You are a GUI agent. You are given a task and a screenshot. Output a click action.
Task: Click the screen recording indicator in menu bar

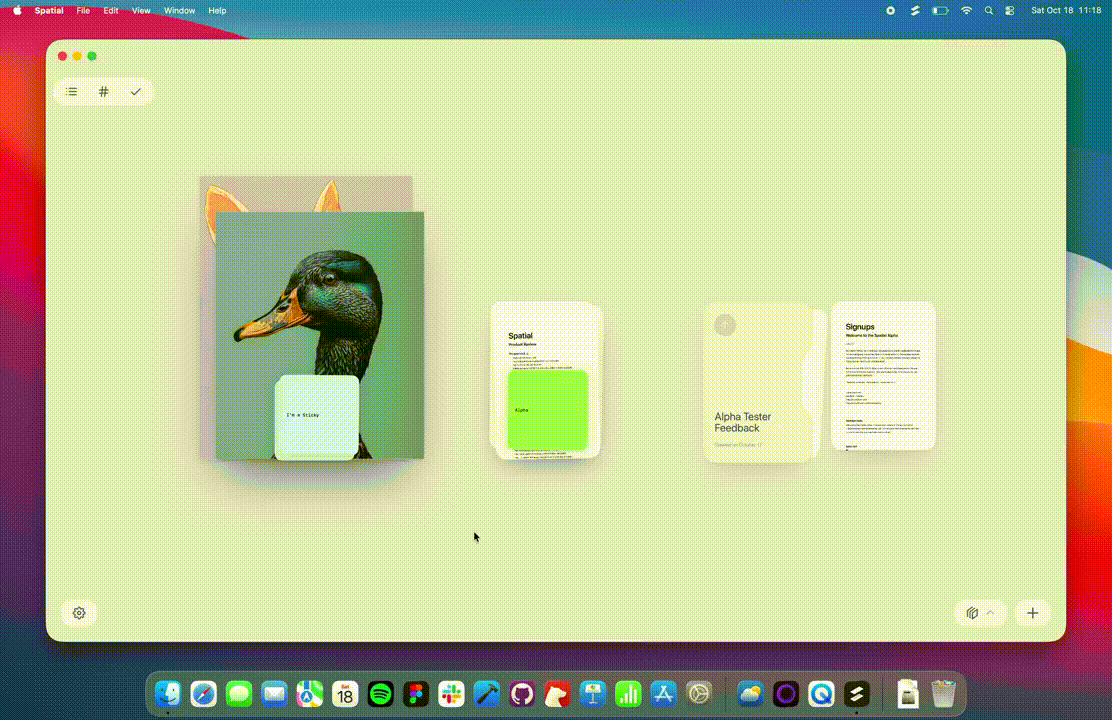890,11
